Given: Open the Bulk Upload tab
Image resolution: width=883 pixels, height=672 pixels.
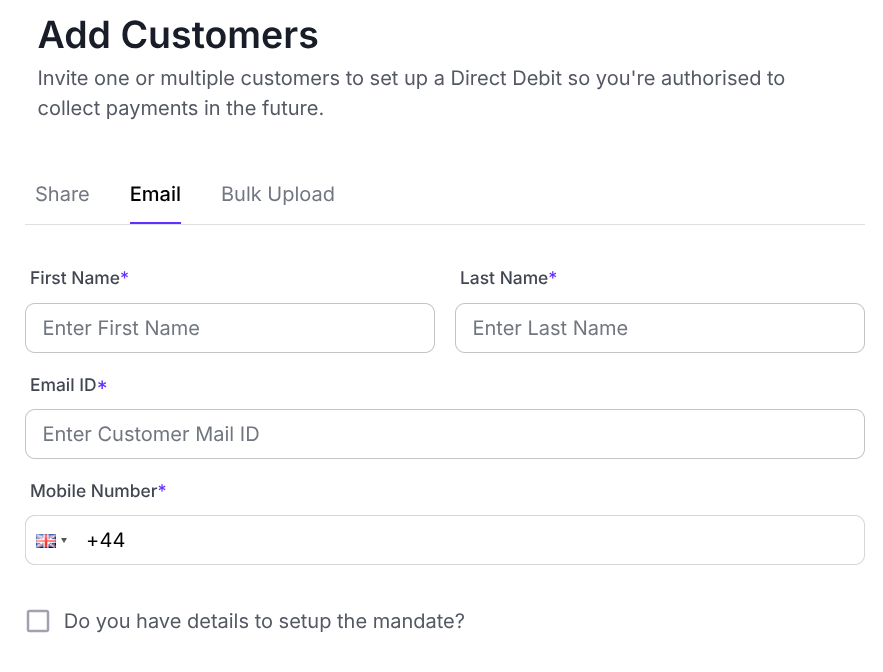Looking at the screenshot, I should (x=277, y=194).
